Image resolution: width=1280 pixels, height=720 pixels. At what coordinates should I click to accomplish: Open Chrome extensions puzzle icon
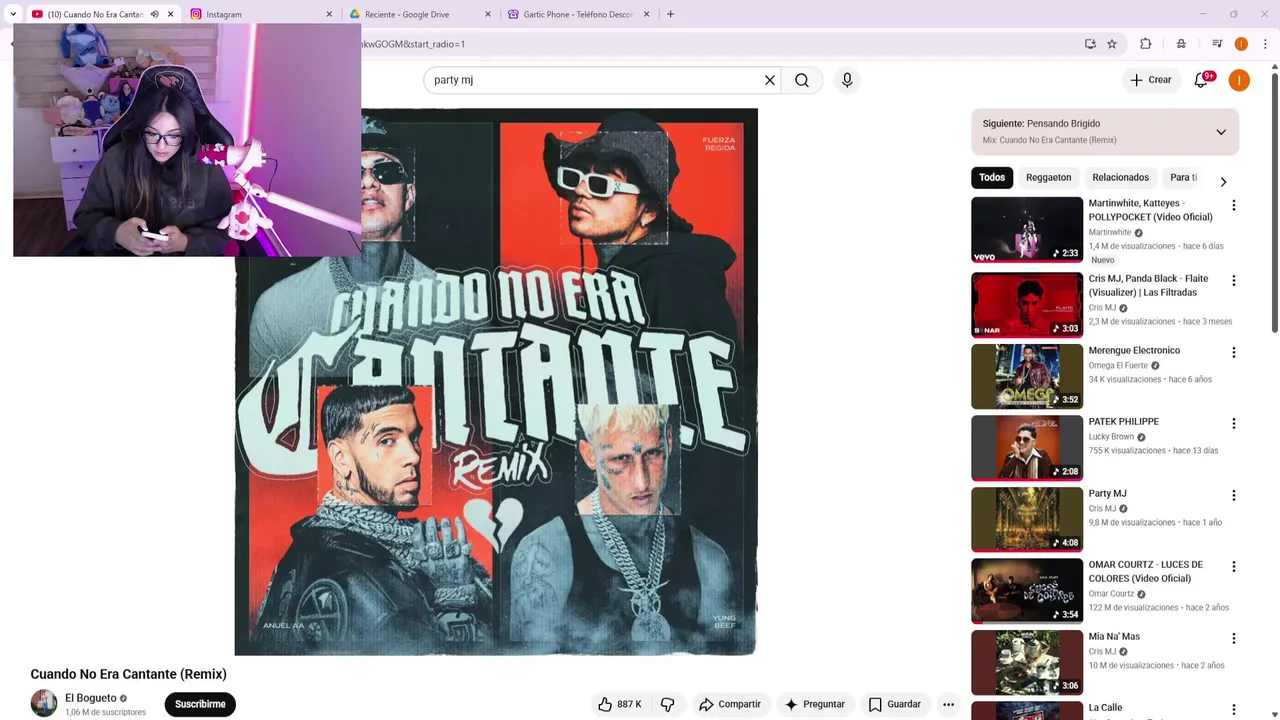point(1146,44)
